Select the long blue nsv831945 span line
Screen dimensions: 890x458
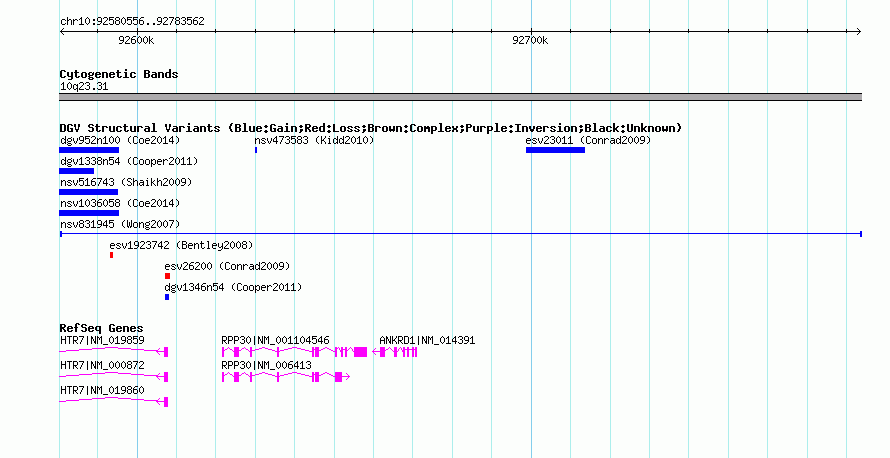[461, 234]
